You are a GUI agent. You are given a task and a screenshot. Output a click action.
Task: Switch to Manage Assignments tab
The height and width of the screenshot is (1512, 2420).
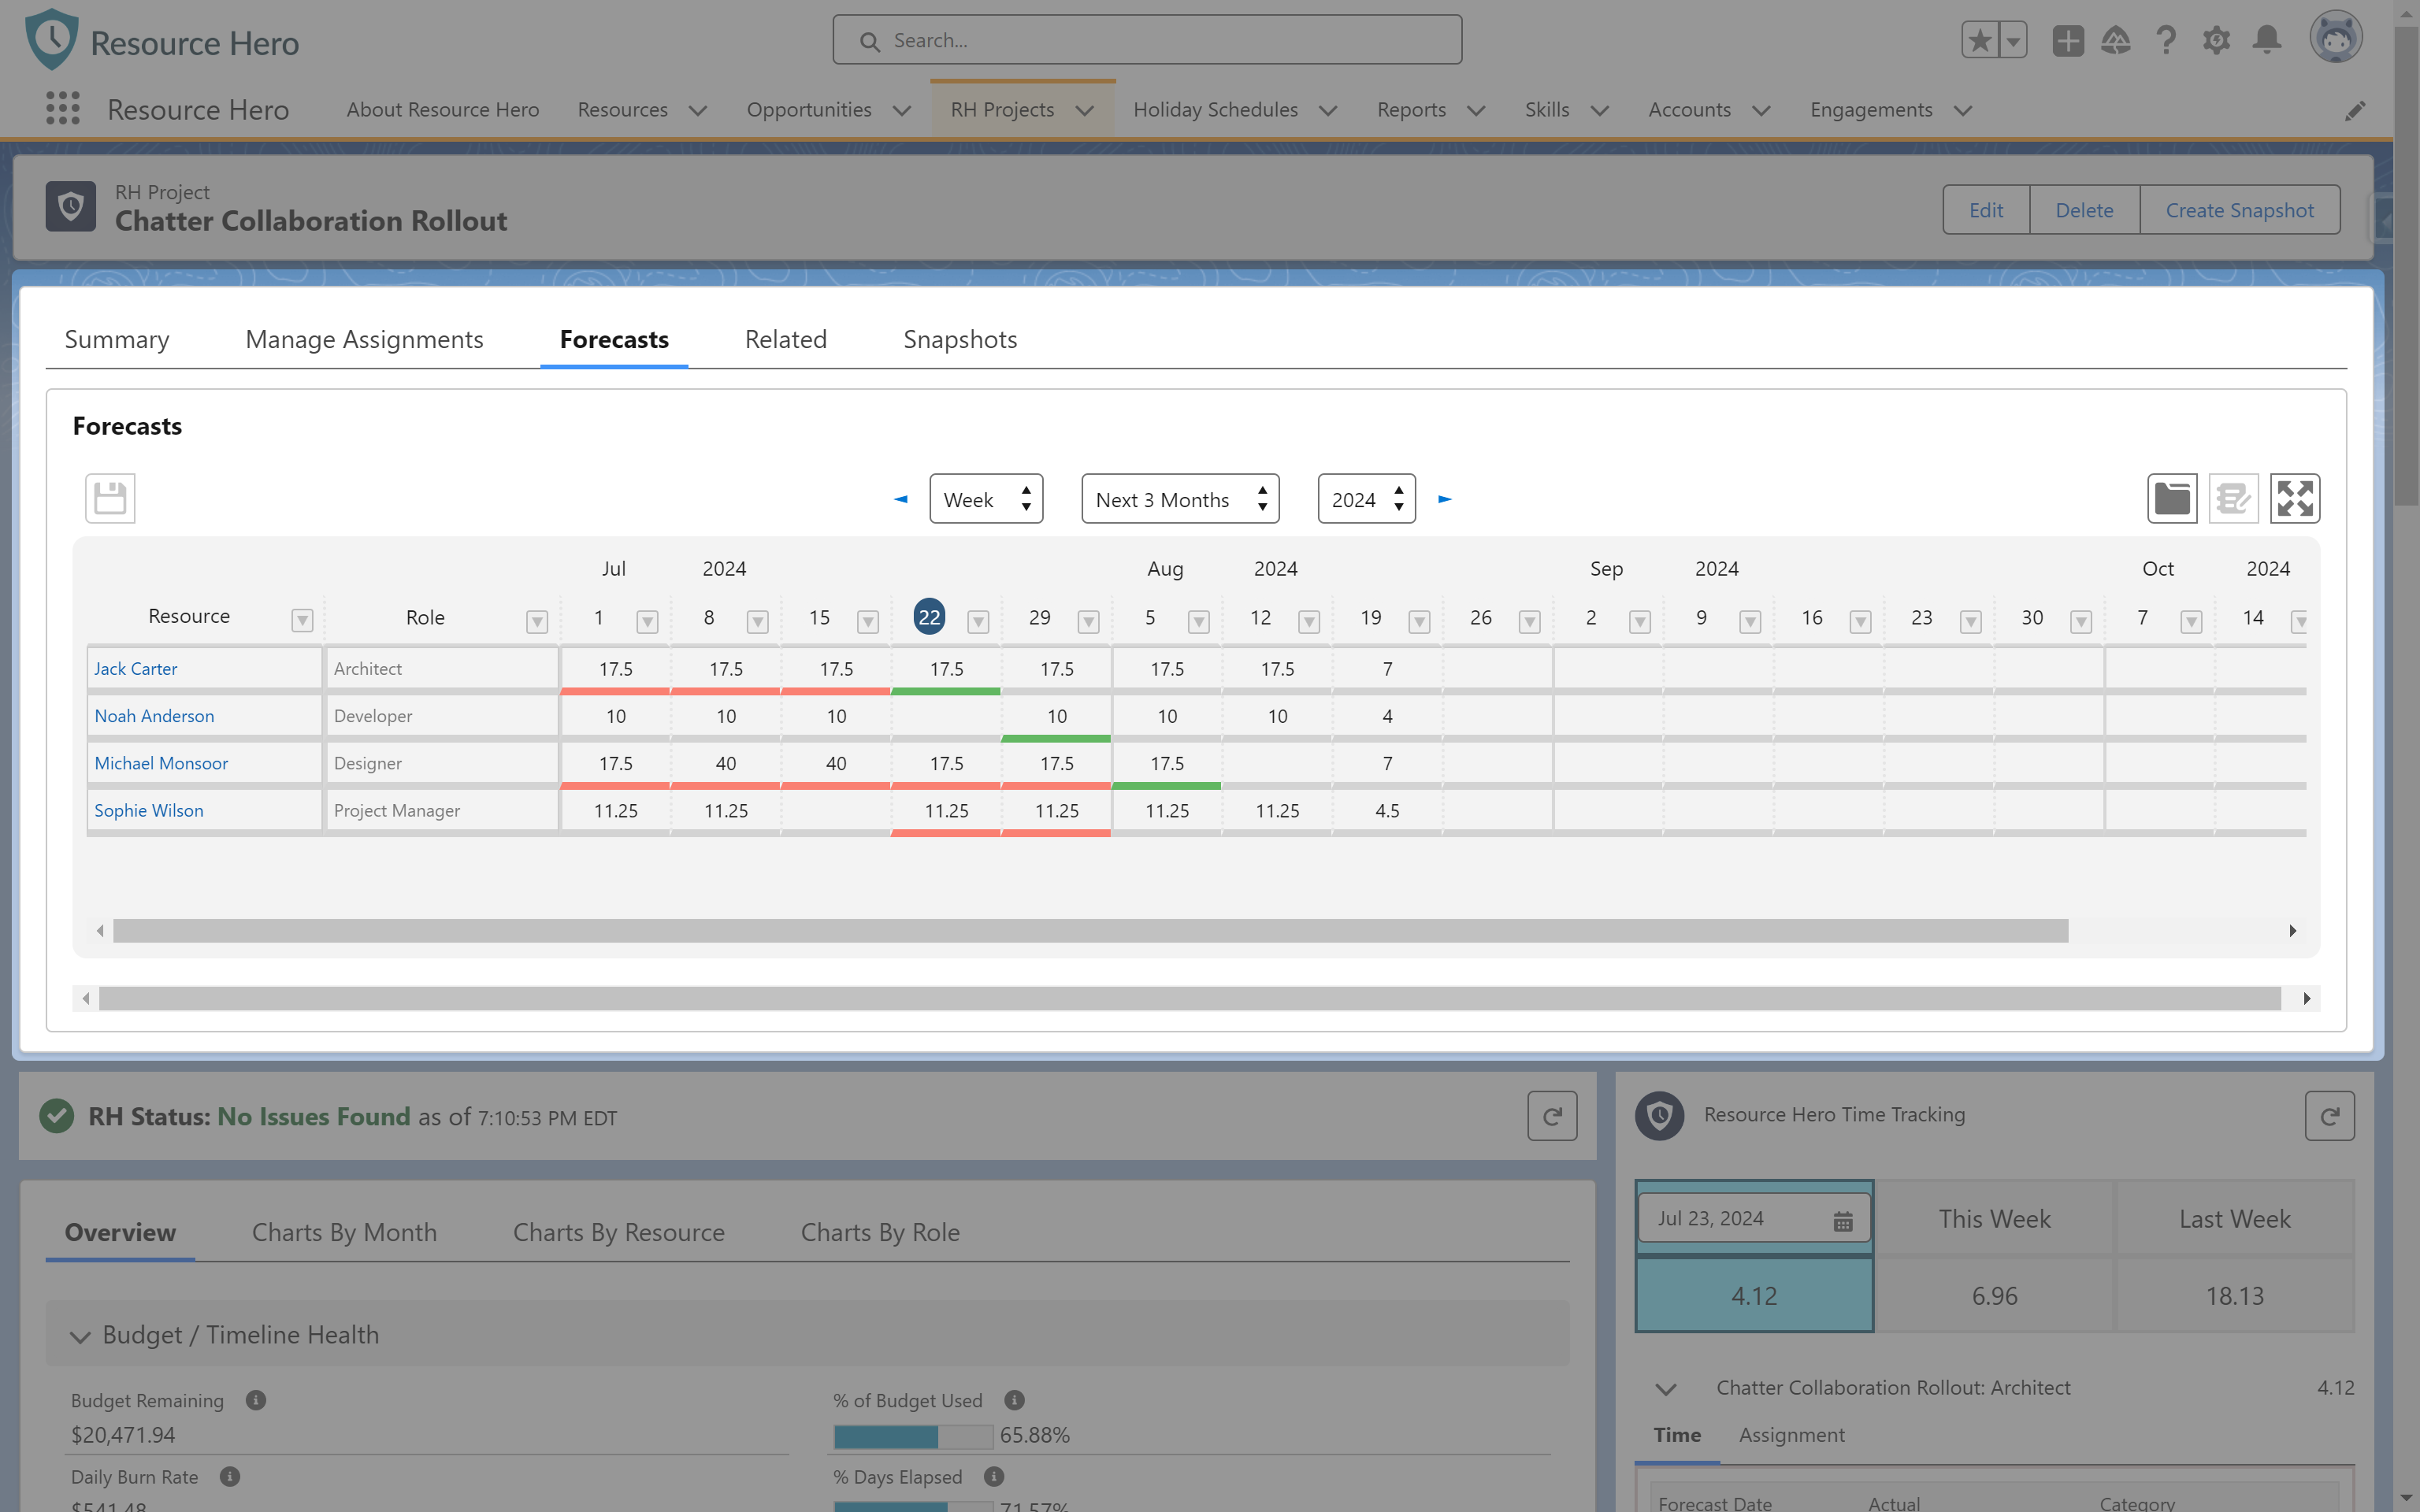click(364, 340)
